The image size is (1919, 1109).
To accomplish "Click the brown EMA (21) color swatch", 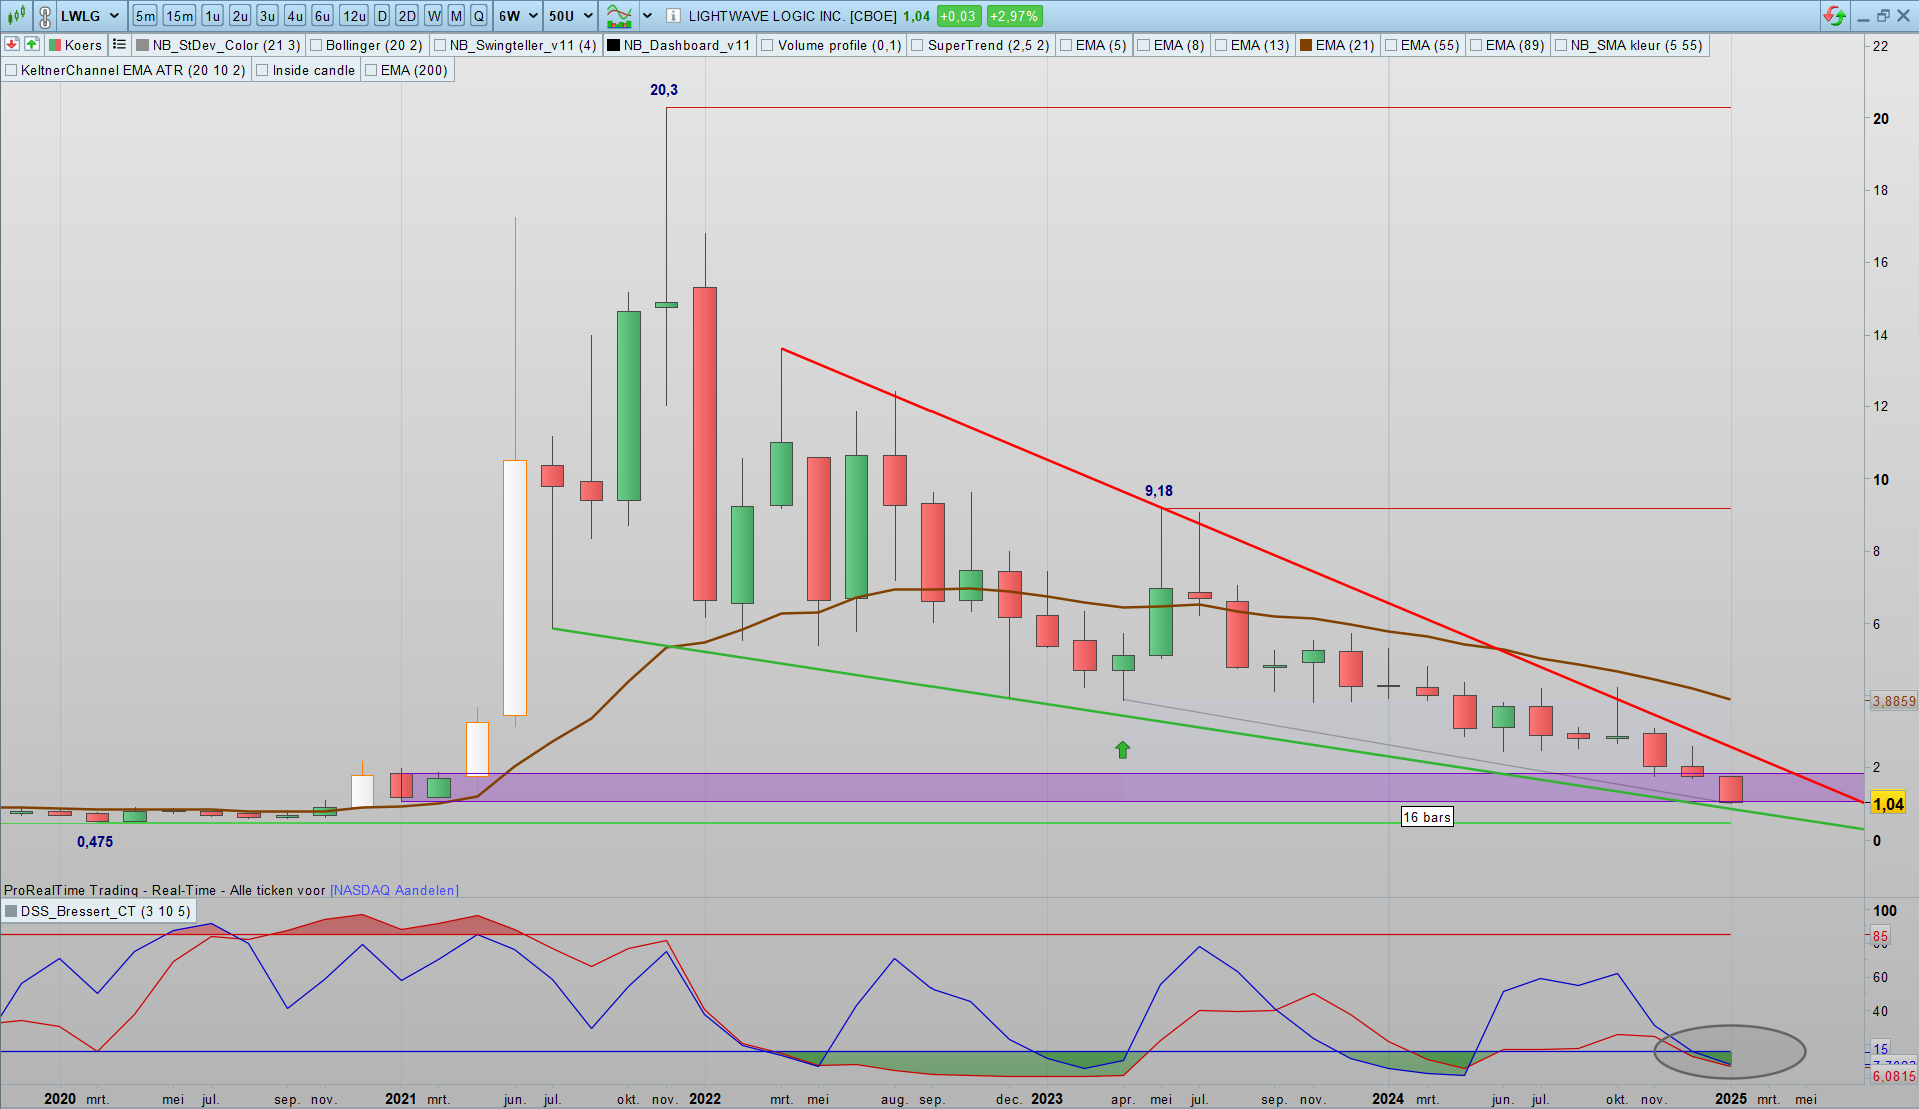I will pyautogui.click(x=1305, y=45).
